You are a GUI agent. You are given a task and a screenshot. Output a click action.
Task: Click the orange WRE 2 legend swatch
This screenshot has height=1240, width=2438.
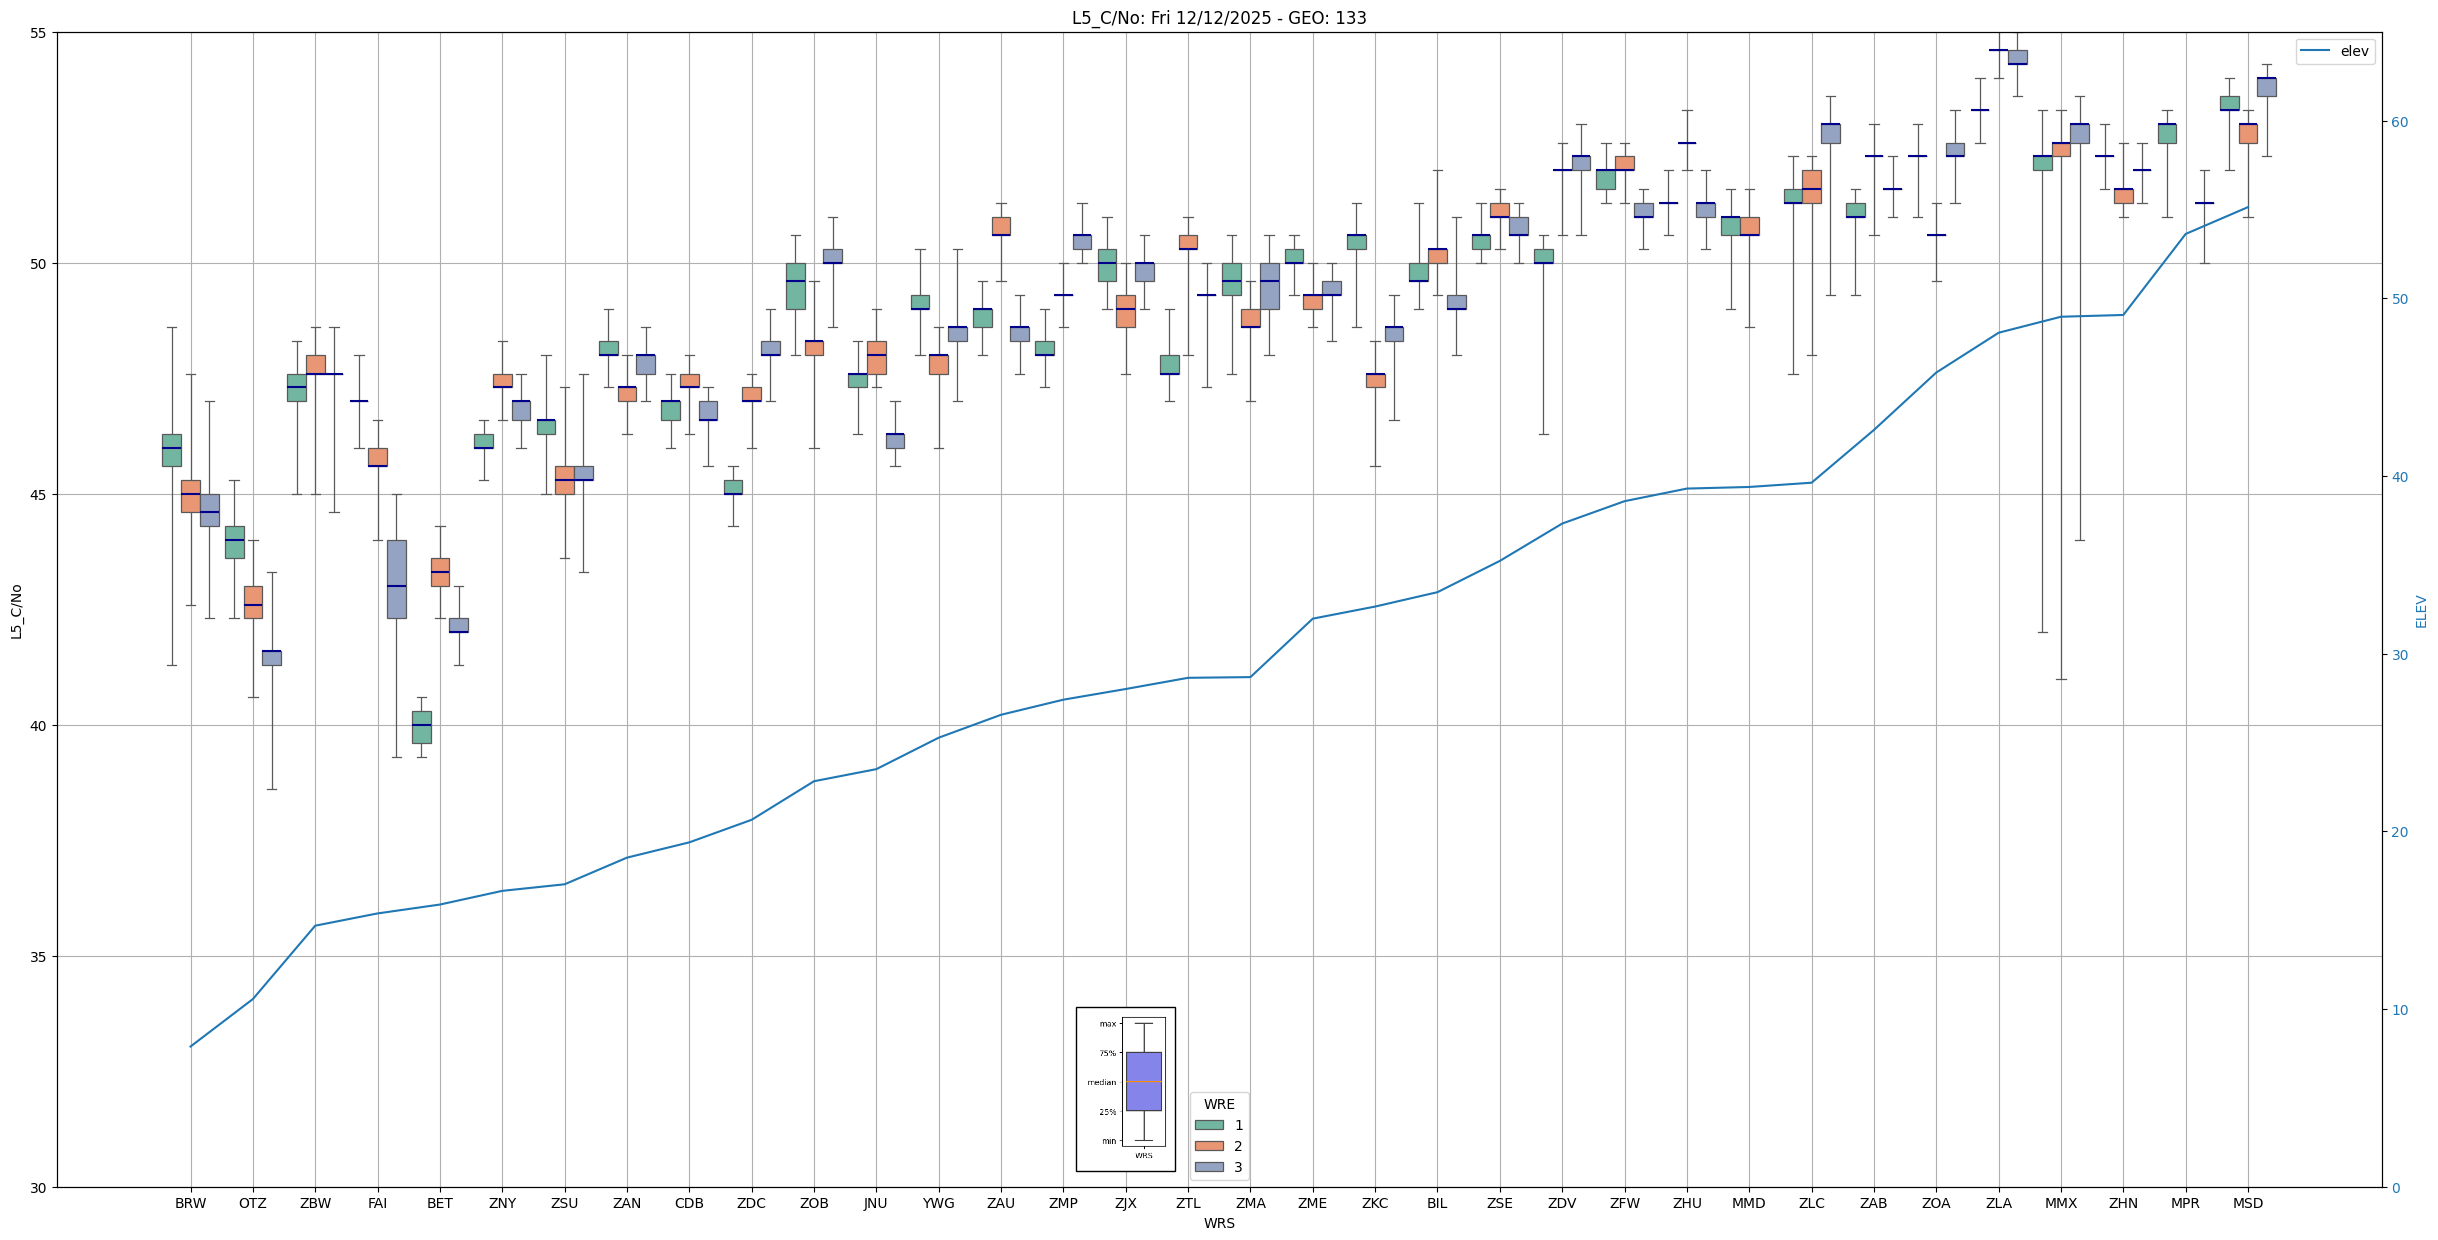pyautogui.click(x=1208, y=1146)
